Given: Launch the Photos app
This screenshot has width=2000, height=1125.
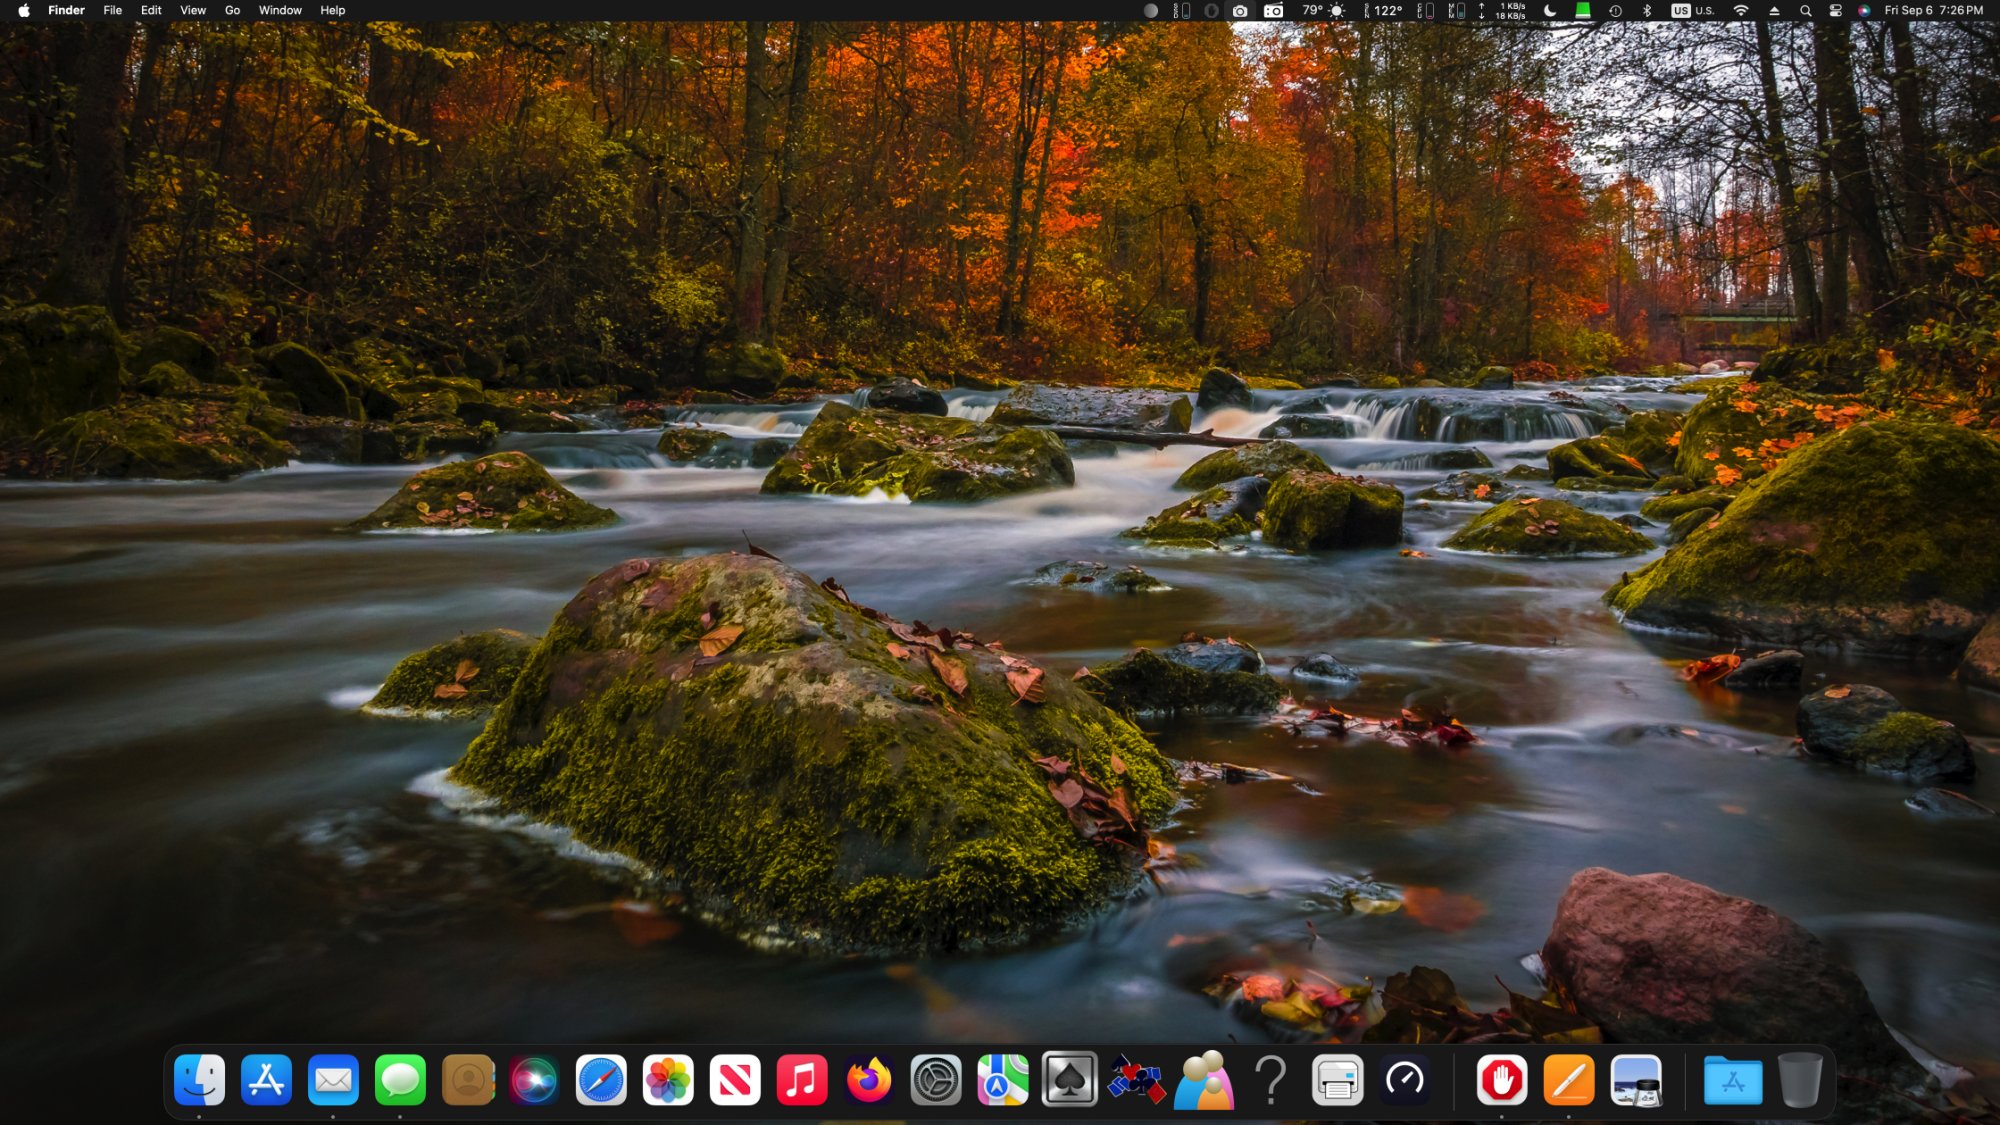Looking at the screenshot, I should tap(668, 1080).
